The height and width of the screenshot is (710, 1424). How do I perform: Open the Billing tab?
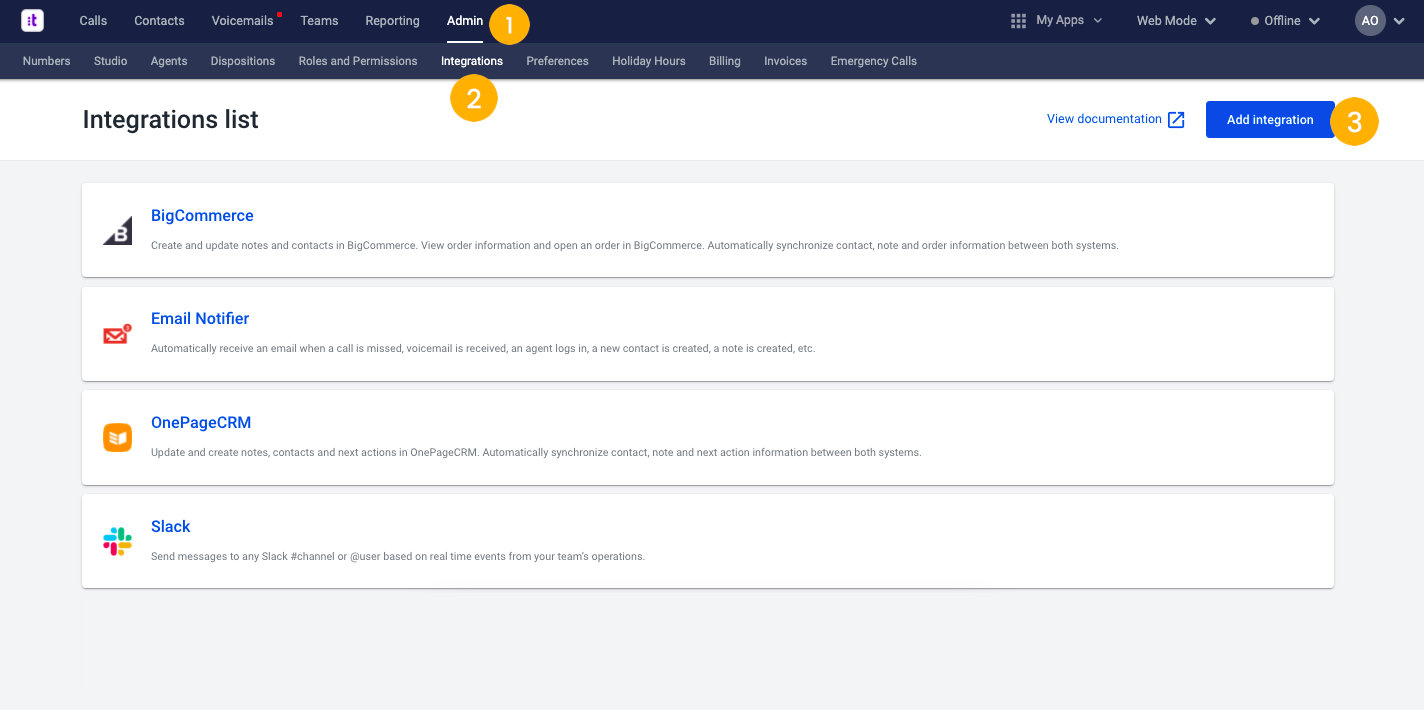click(x=725, y=61)
